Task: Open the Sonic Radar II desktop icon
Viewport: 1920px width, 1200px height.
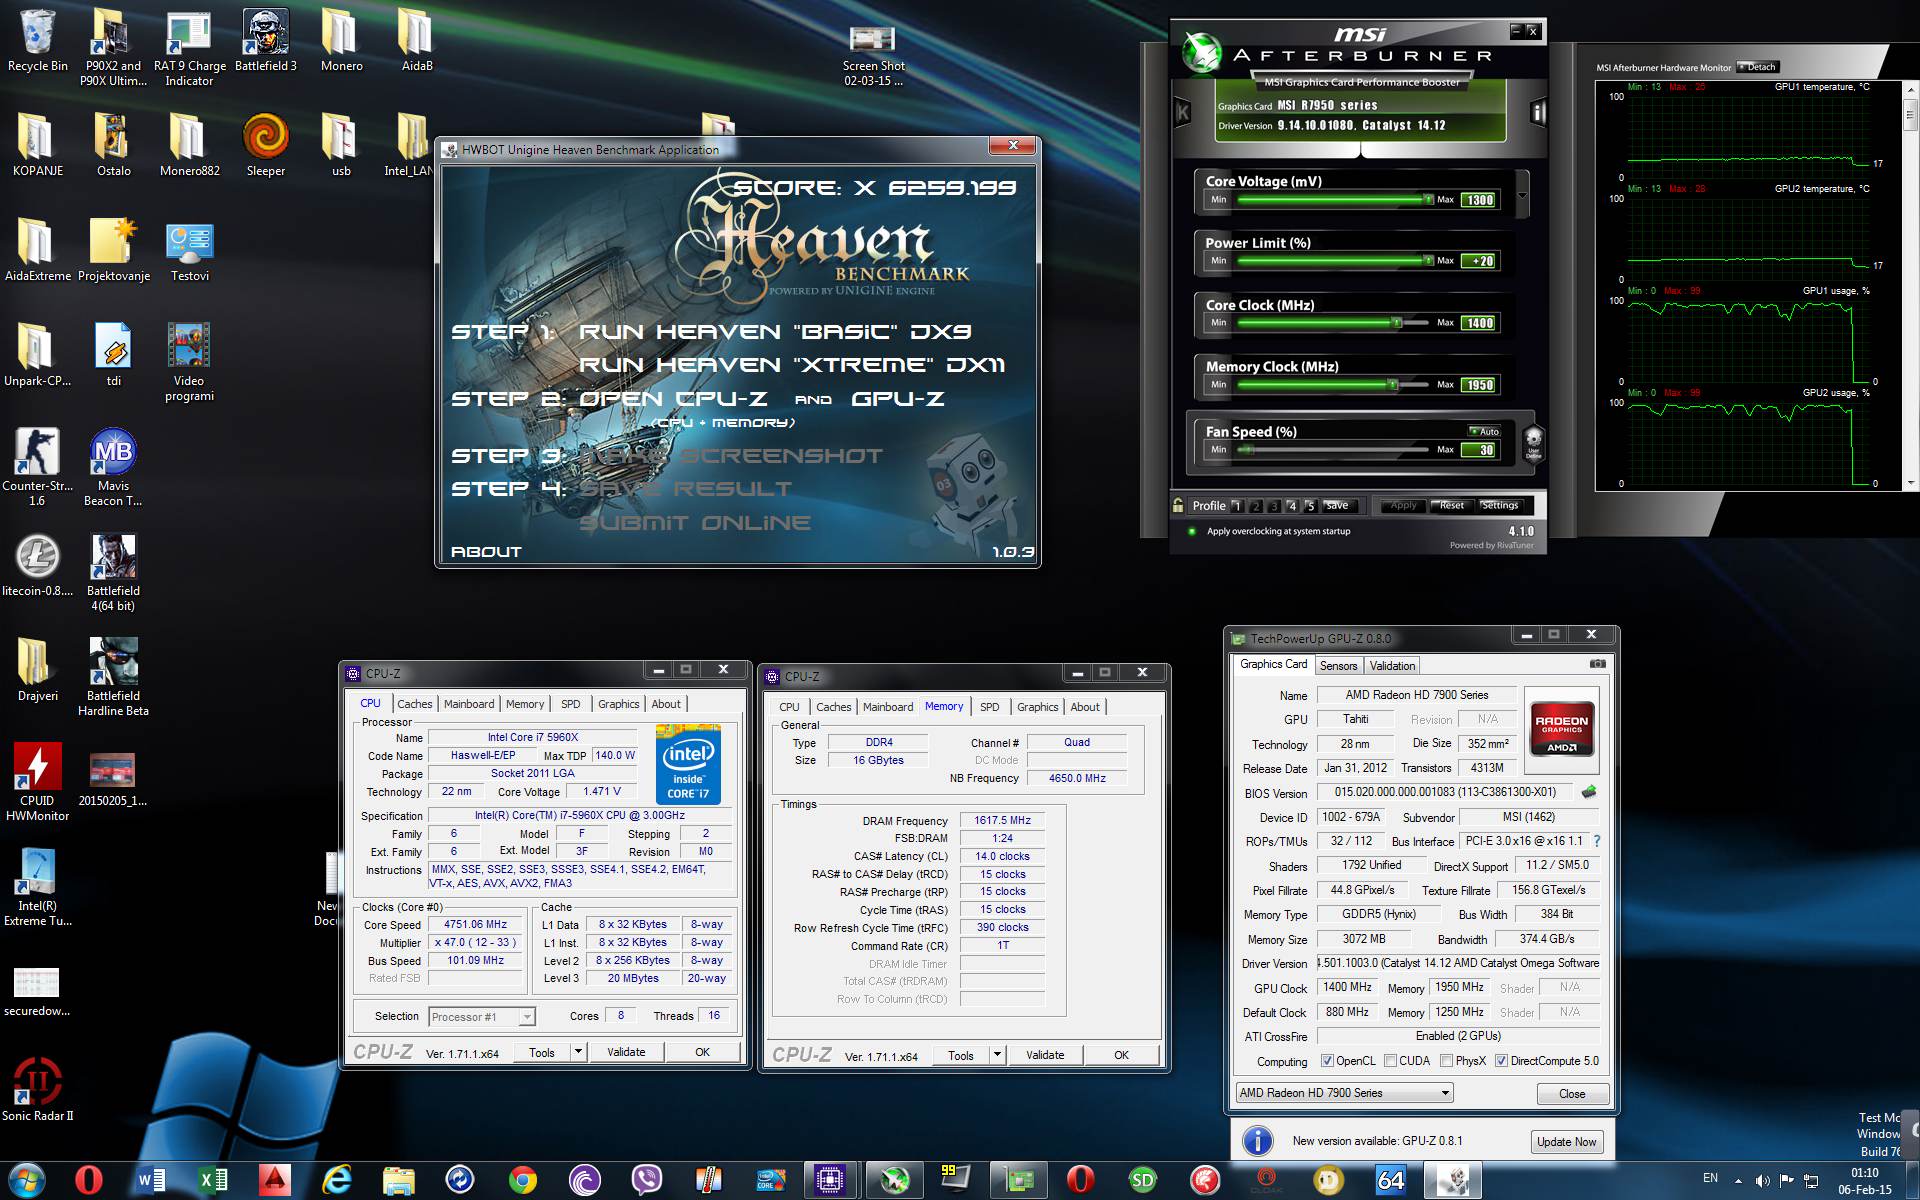Action: pyautogui.click(x=38, y=1090)
